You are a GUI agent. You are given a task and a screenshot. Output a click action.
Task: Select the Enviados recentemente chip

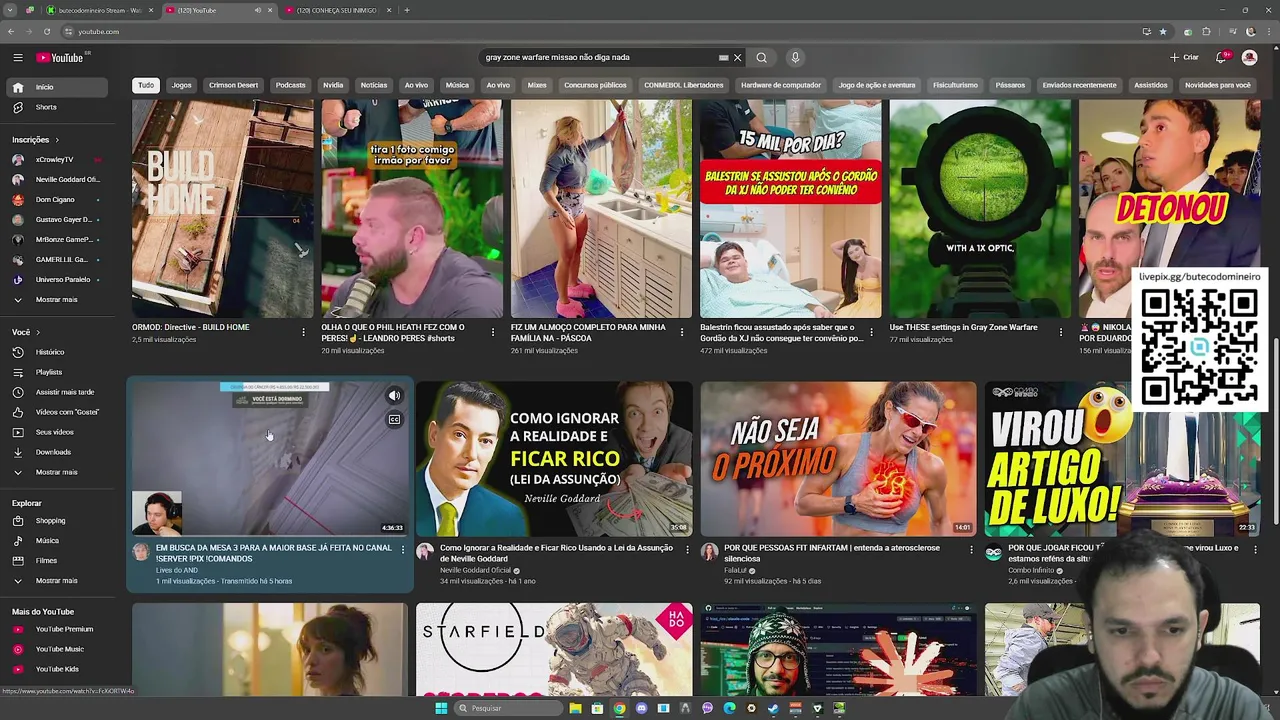[x=1079, y=85]
